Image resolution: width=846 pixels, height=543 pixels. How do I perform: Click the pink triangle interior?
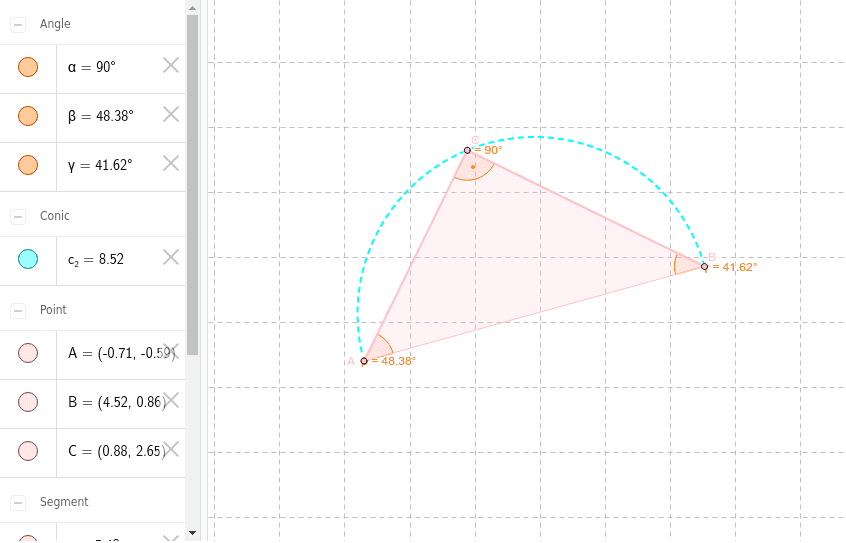(513, 259)
